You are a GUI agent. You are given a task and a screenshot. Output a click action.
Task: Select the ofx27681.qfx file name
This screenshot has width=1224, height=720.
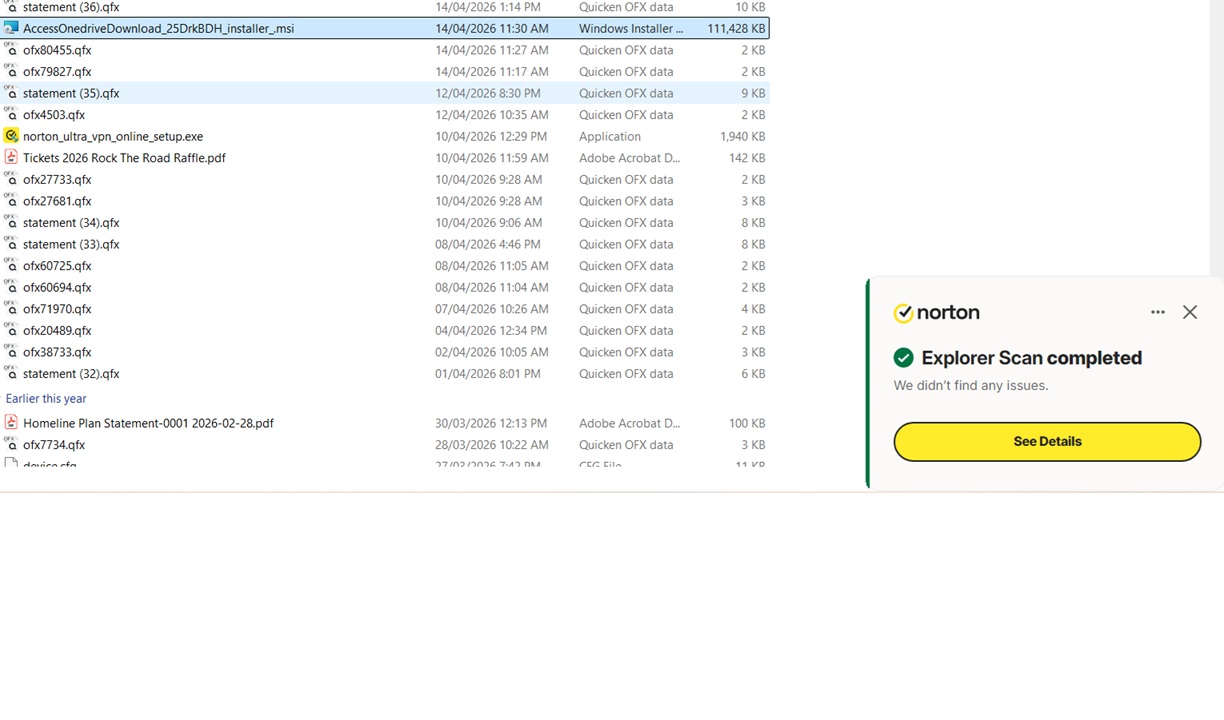pos(57,201)
